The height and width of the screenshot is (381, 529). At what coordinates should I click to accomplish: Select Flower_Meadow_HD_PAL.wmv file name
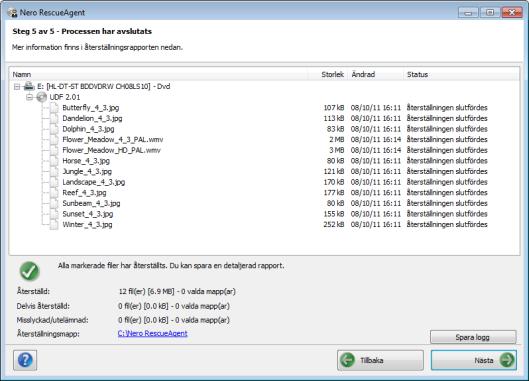click(111, 150)
